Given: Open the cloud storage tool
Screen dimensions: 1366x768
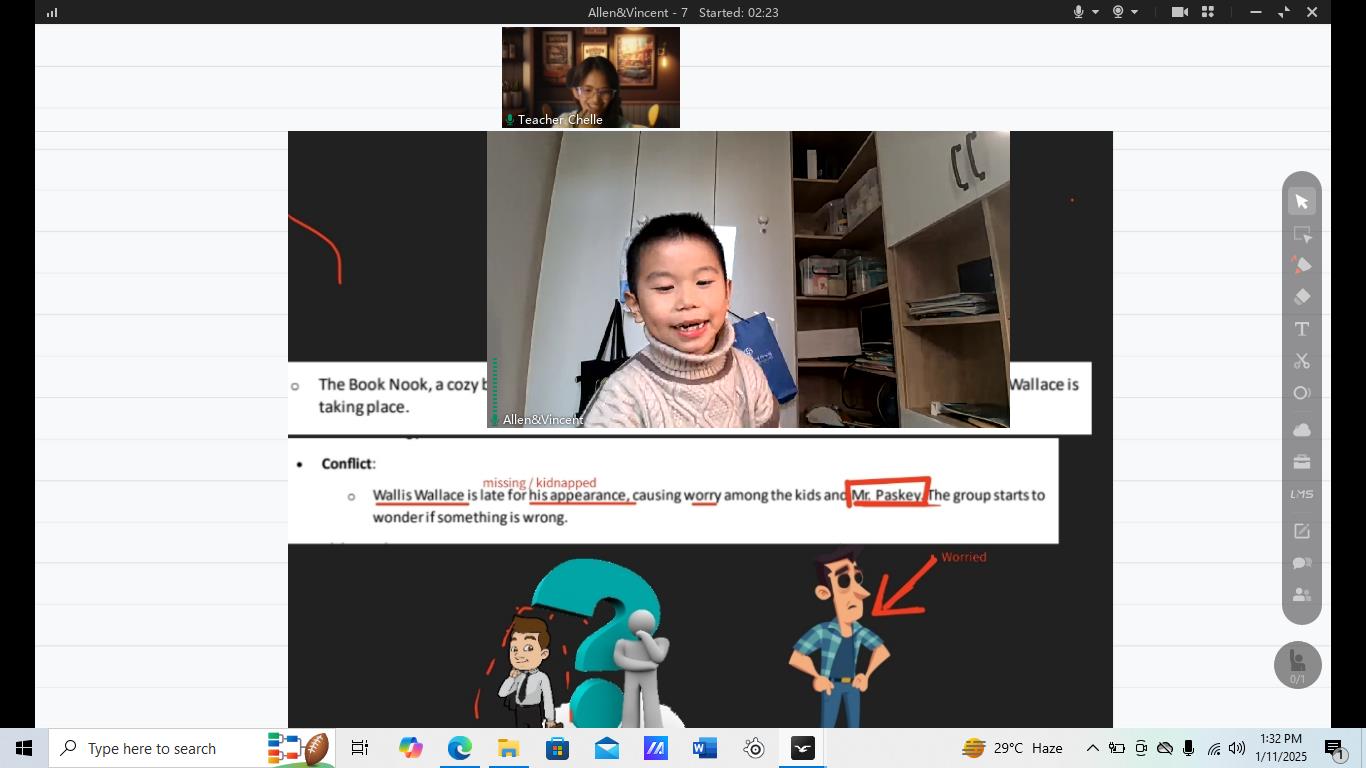Looking at the screenshot, I should (1301, 430).
